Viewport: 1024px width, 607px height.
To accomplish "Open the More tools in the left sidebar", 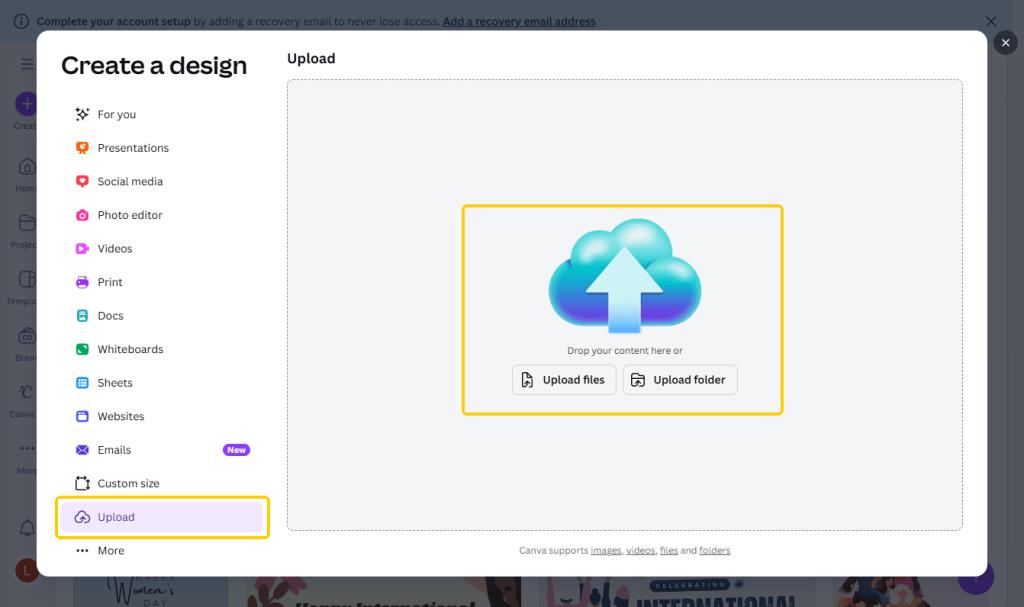I will (x=25, y=453).
